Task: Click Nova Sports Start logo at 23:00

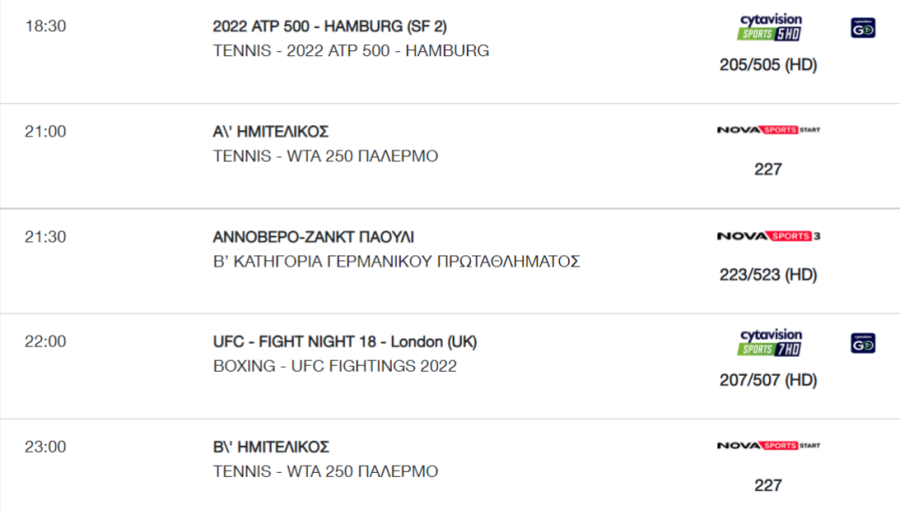Action: point(769,445)
